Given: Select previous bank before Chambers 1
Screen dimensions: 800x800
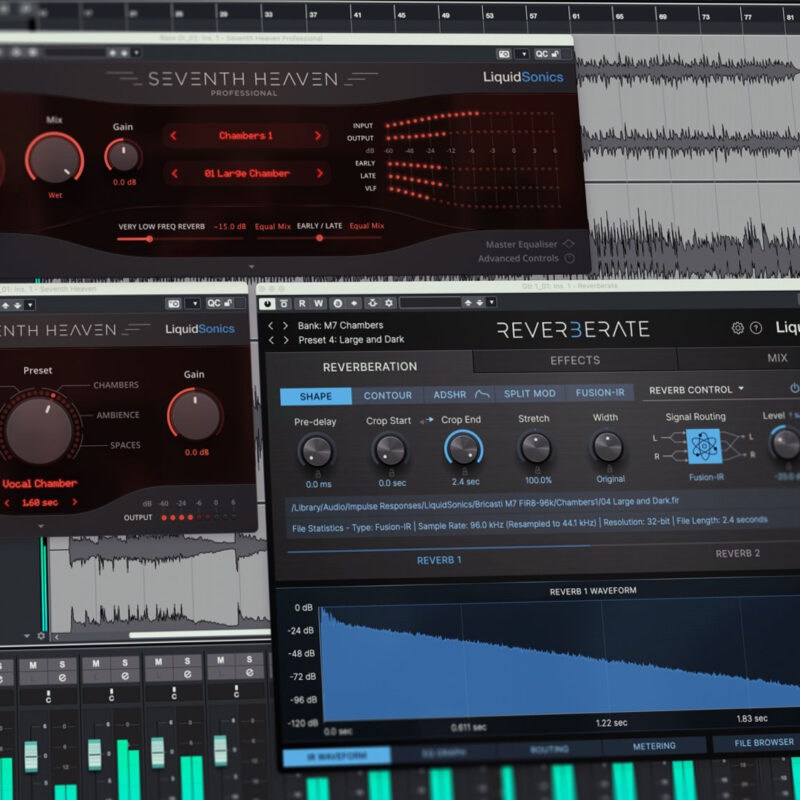Looking at the screenshot, I should point(173,135).
